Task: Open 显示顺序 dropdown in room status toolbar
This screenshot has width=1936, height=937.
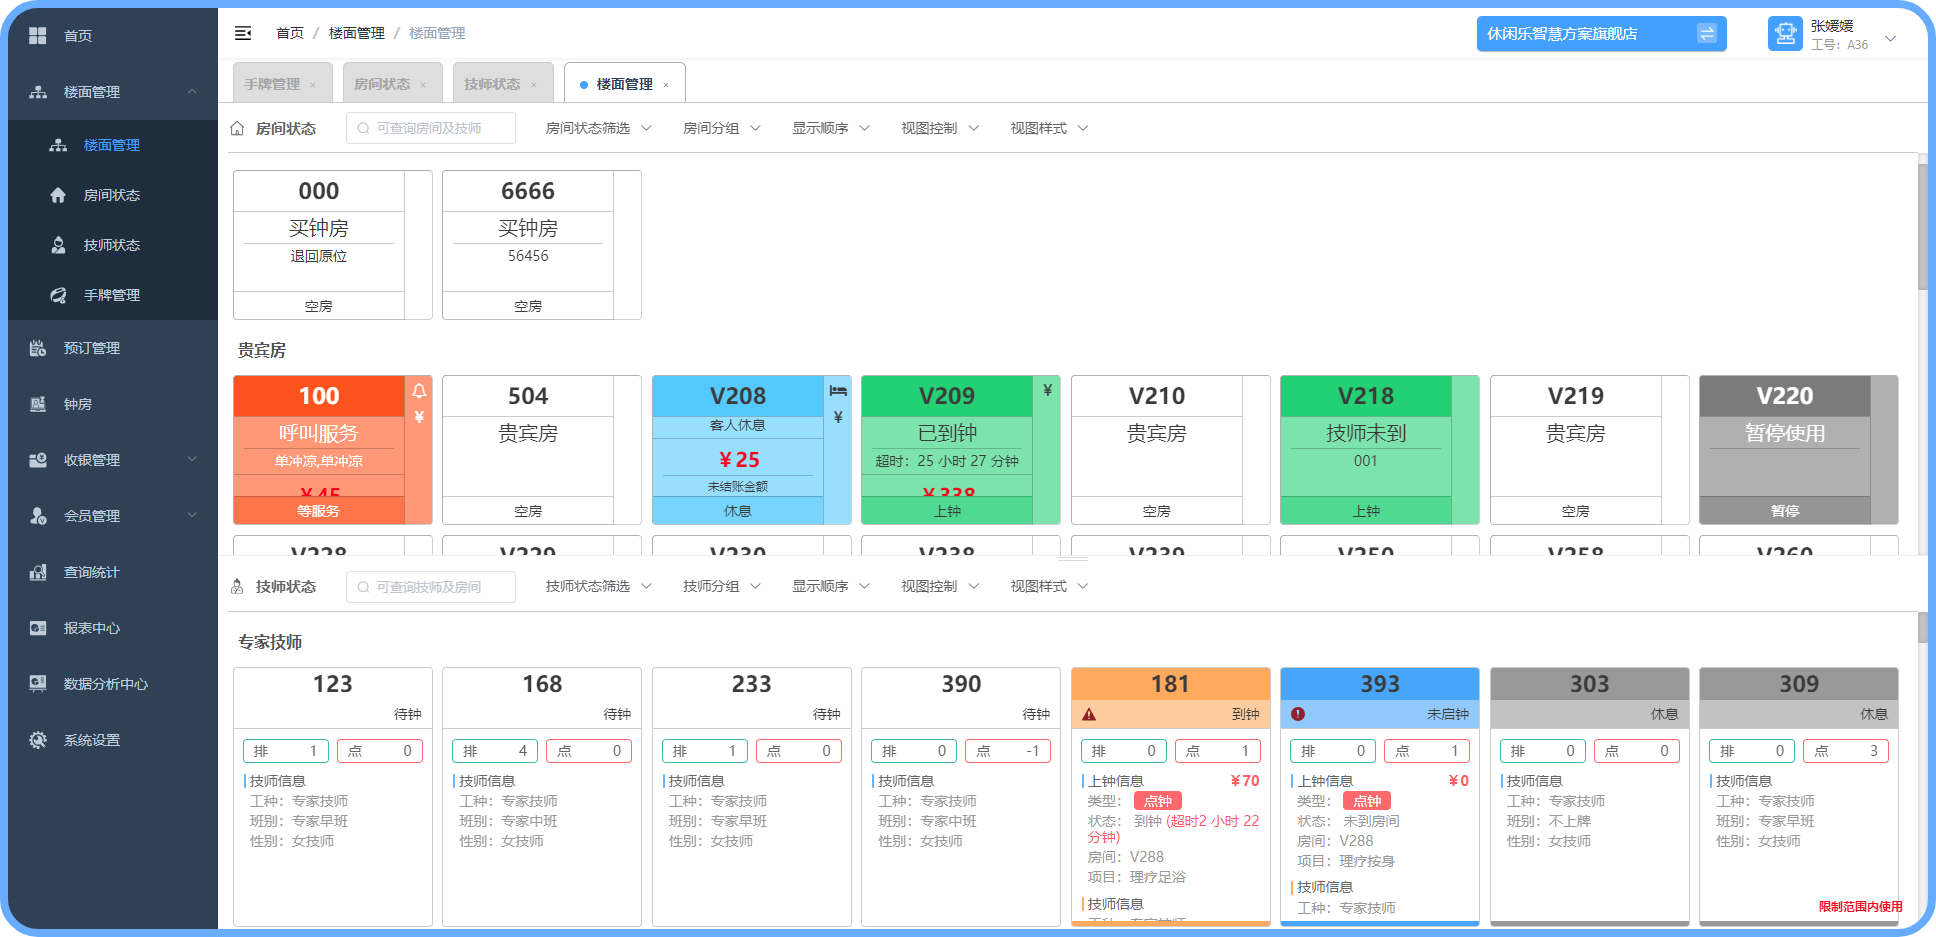Action: click(x=830, y=128)
